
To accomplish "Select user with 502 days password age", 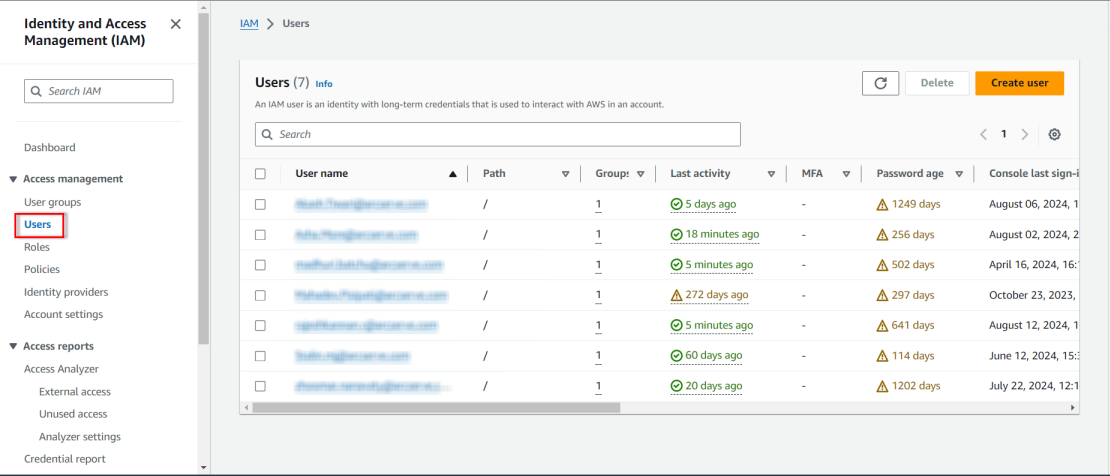I will click(x=260, y=265).
